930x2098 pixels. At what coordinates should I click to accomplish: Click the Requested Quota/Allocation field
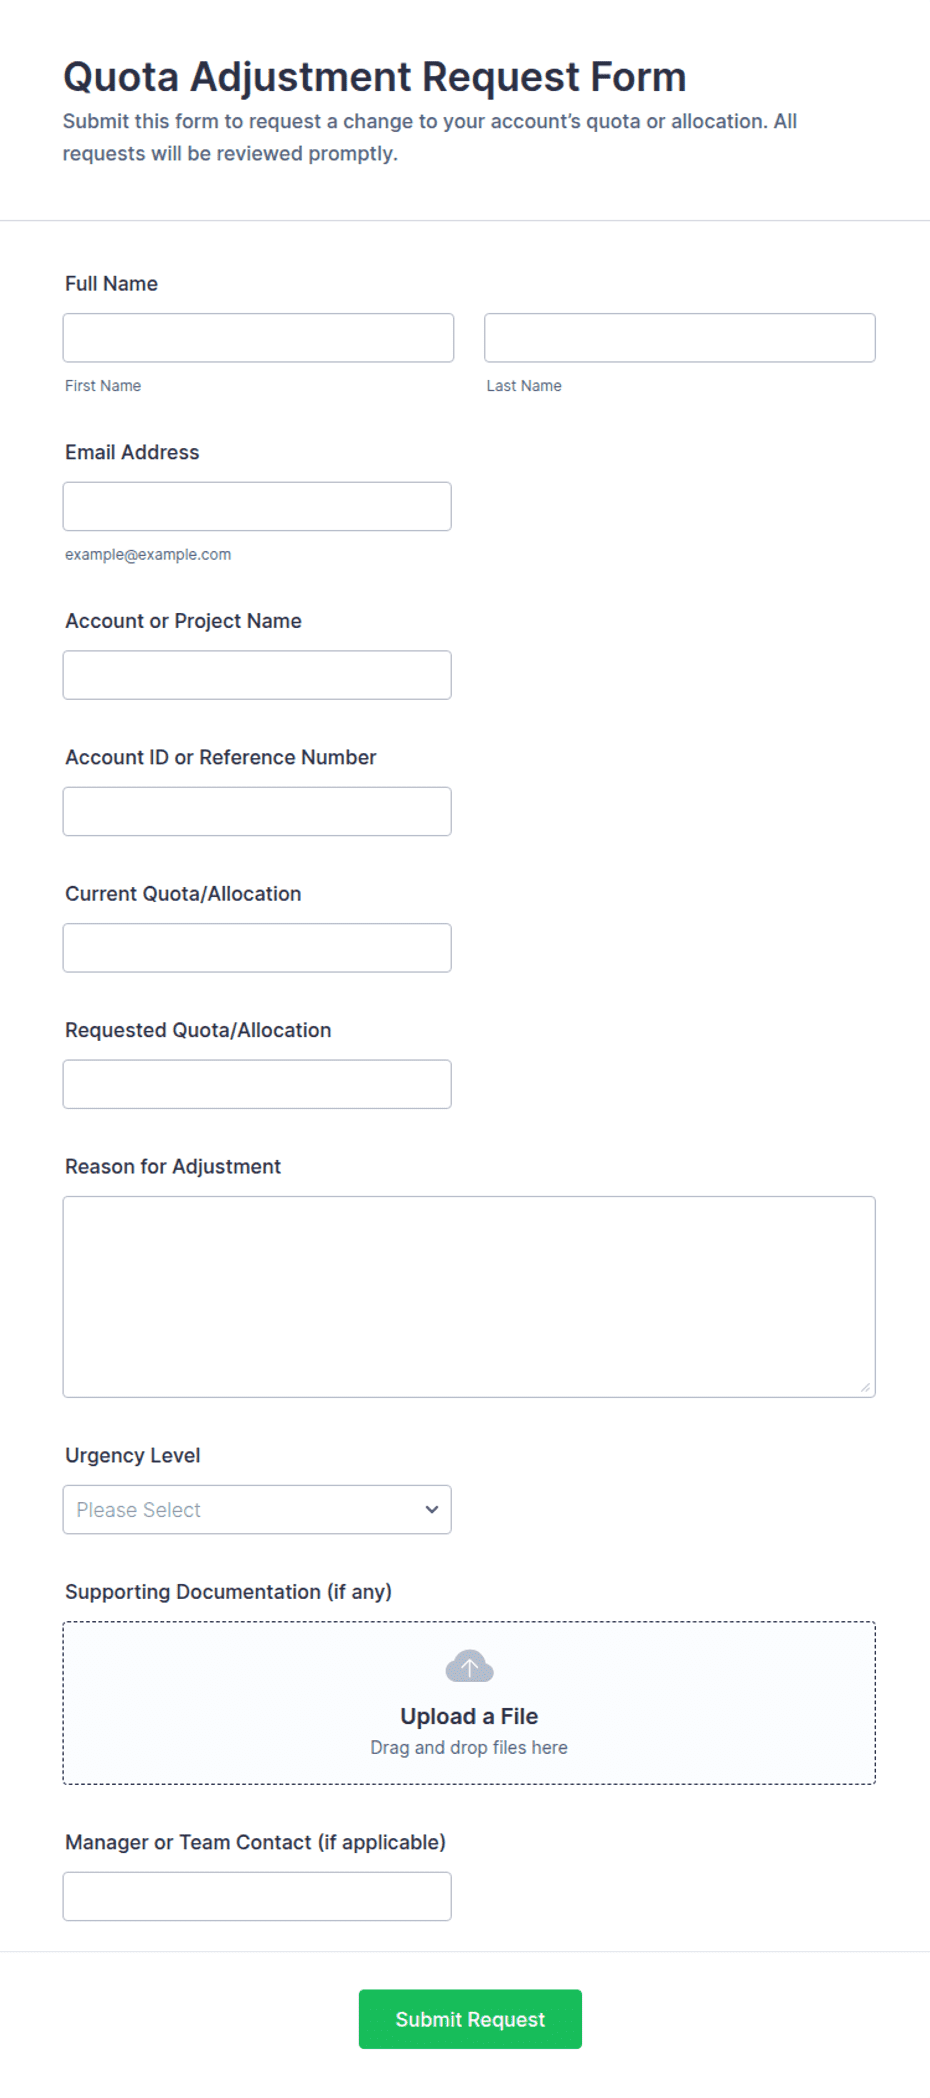coord(257,1084)
